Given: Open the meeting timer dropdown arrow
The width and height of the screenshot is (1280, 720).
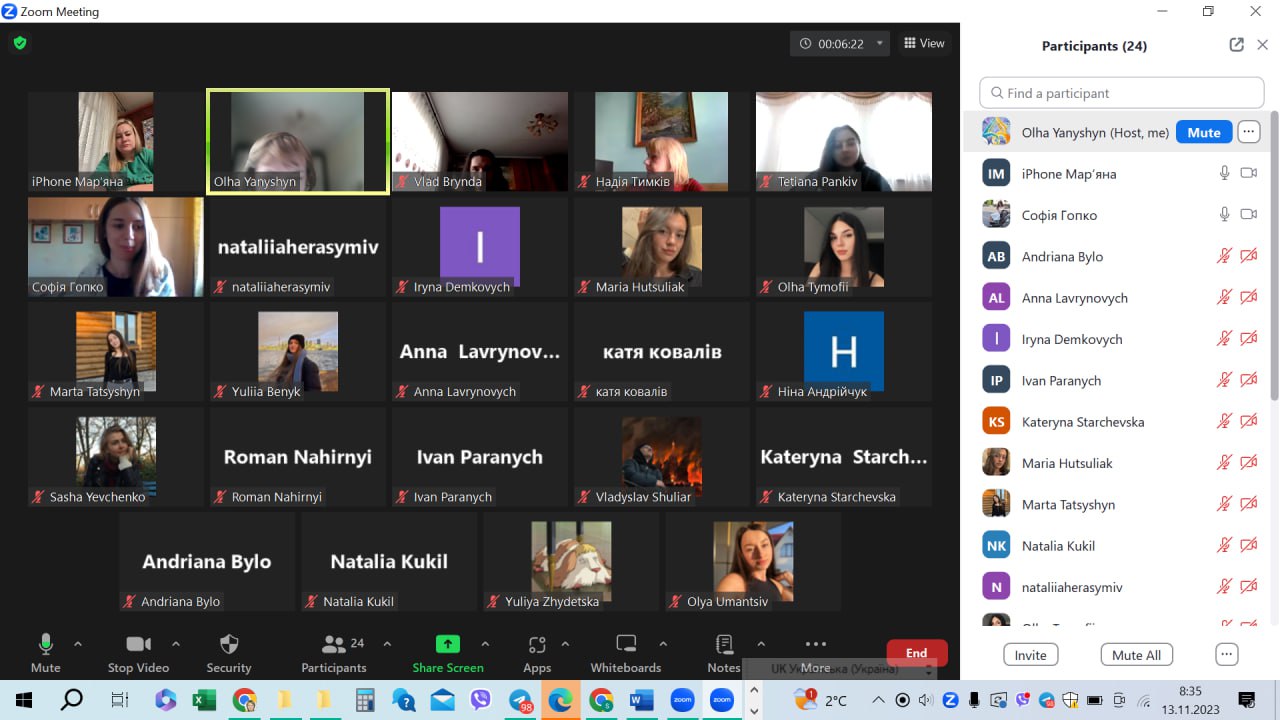Looking at the screenshot, I should click(x=880, y=44).
